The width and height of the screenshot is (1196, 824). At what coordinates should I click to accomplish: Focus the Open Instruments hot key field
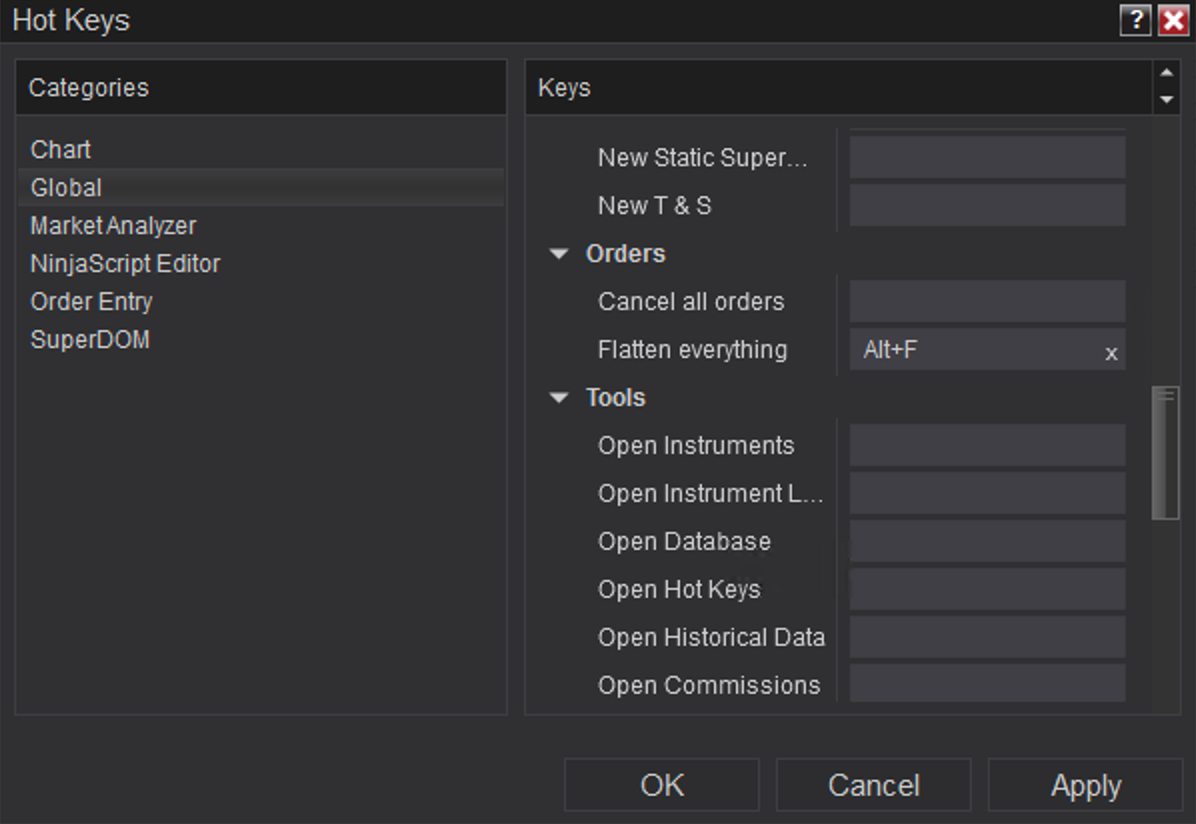click(x=987, y=446)
